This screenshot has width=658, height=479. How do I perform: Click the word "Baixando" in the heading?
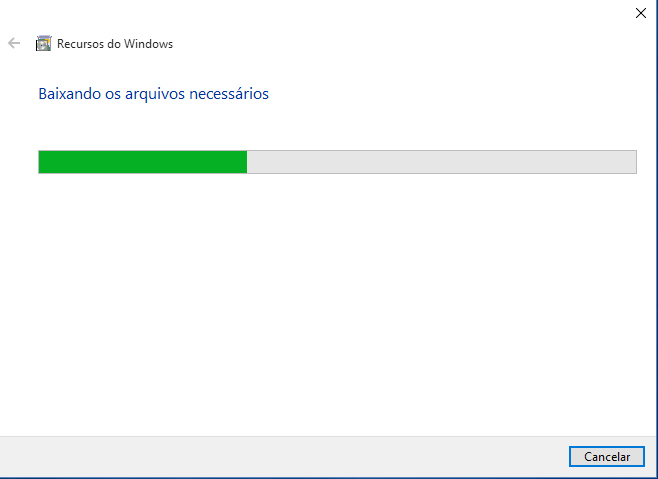pos(70,94)
